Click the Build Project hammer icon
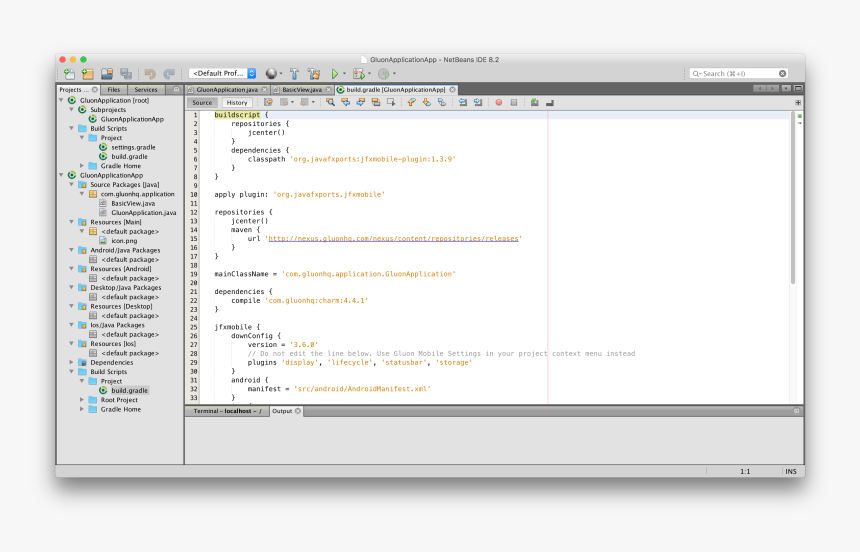This screenshot has height=552, width=860. pyautogui.click(x=295, y=74)
